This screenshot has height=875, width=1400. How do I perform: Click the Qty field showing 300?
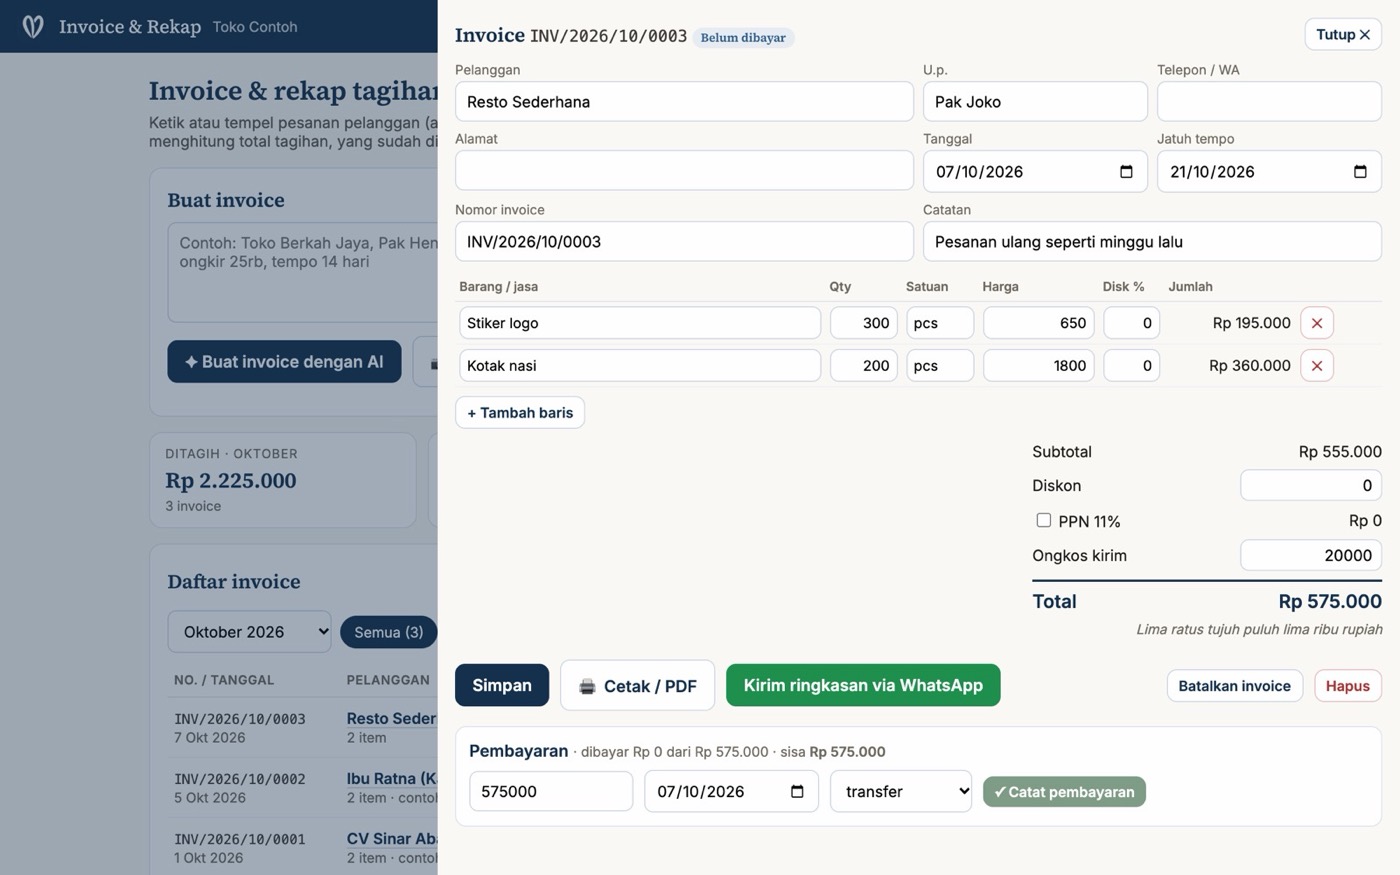[864, 323]
